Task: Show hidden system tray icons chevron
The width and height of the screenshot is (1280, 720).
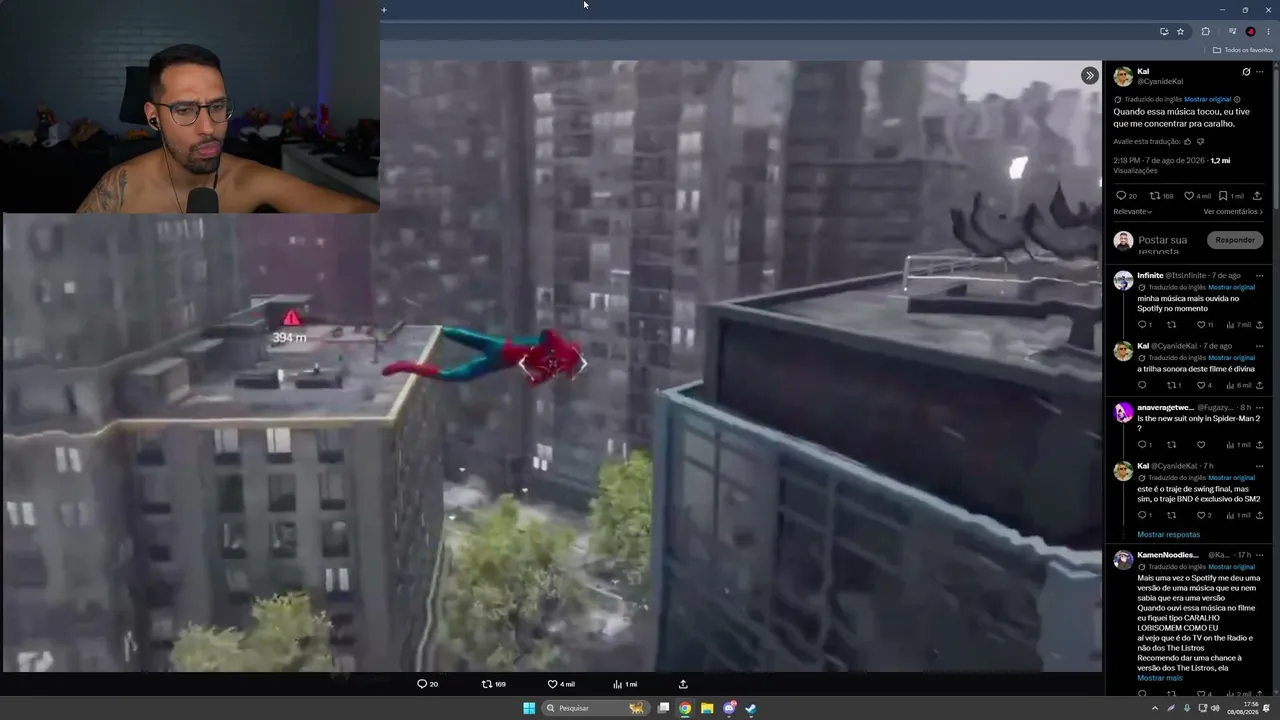Action: point(1155,708)
